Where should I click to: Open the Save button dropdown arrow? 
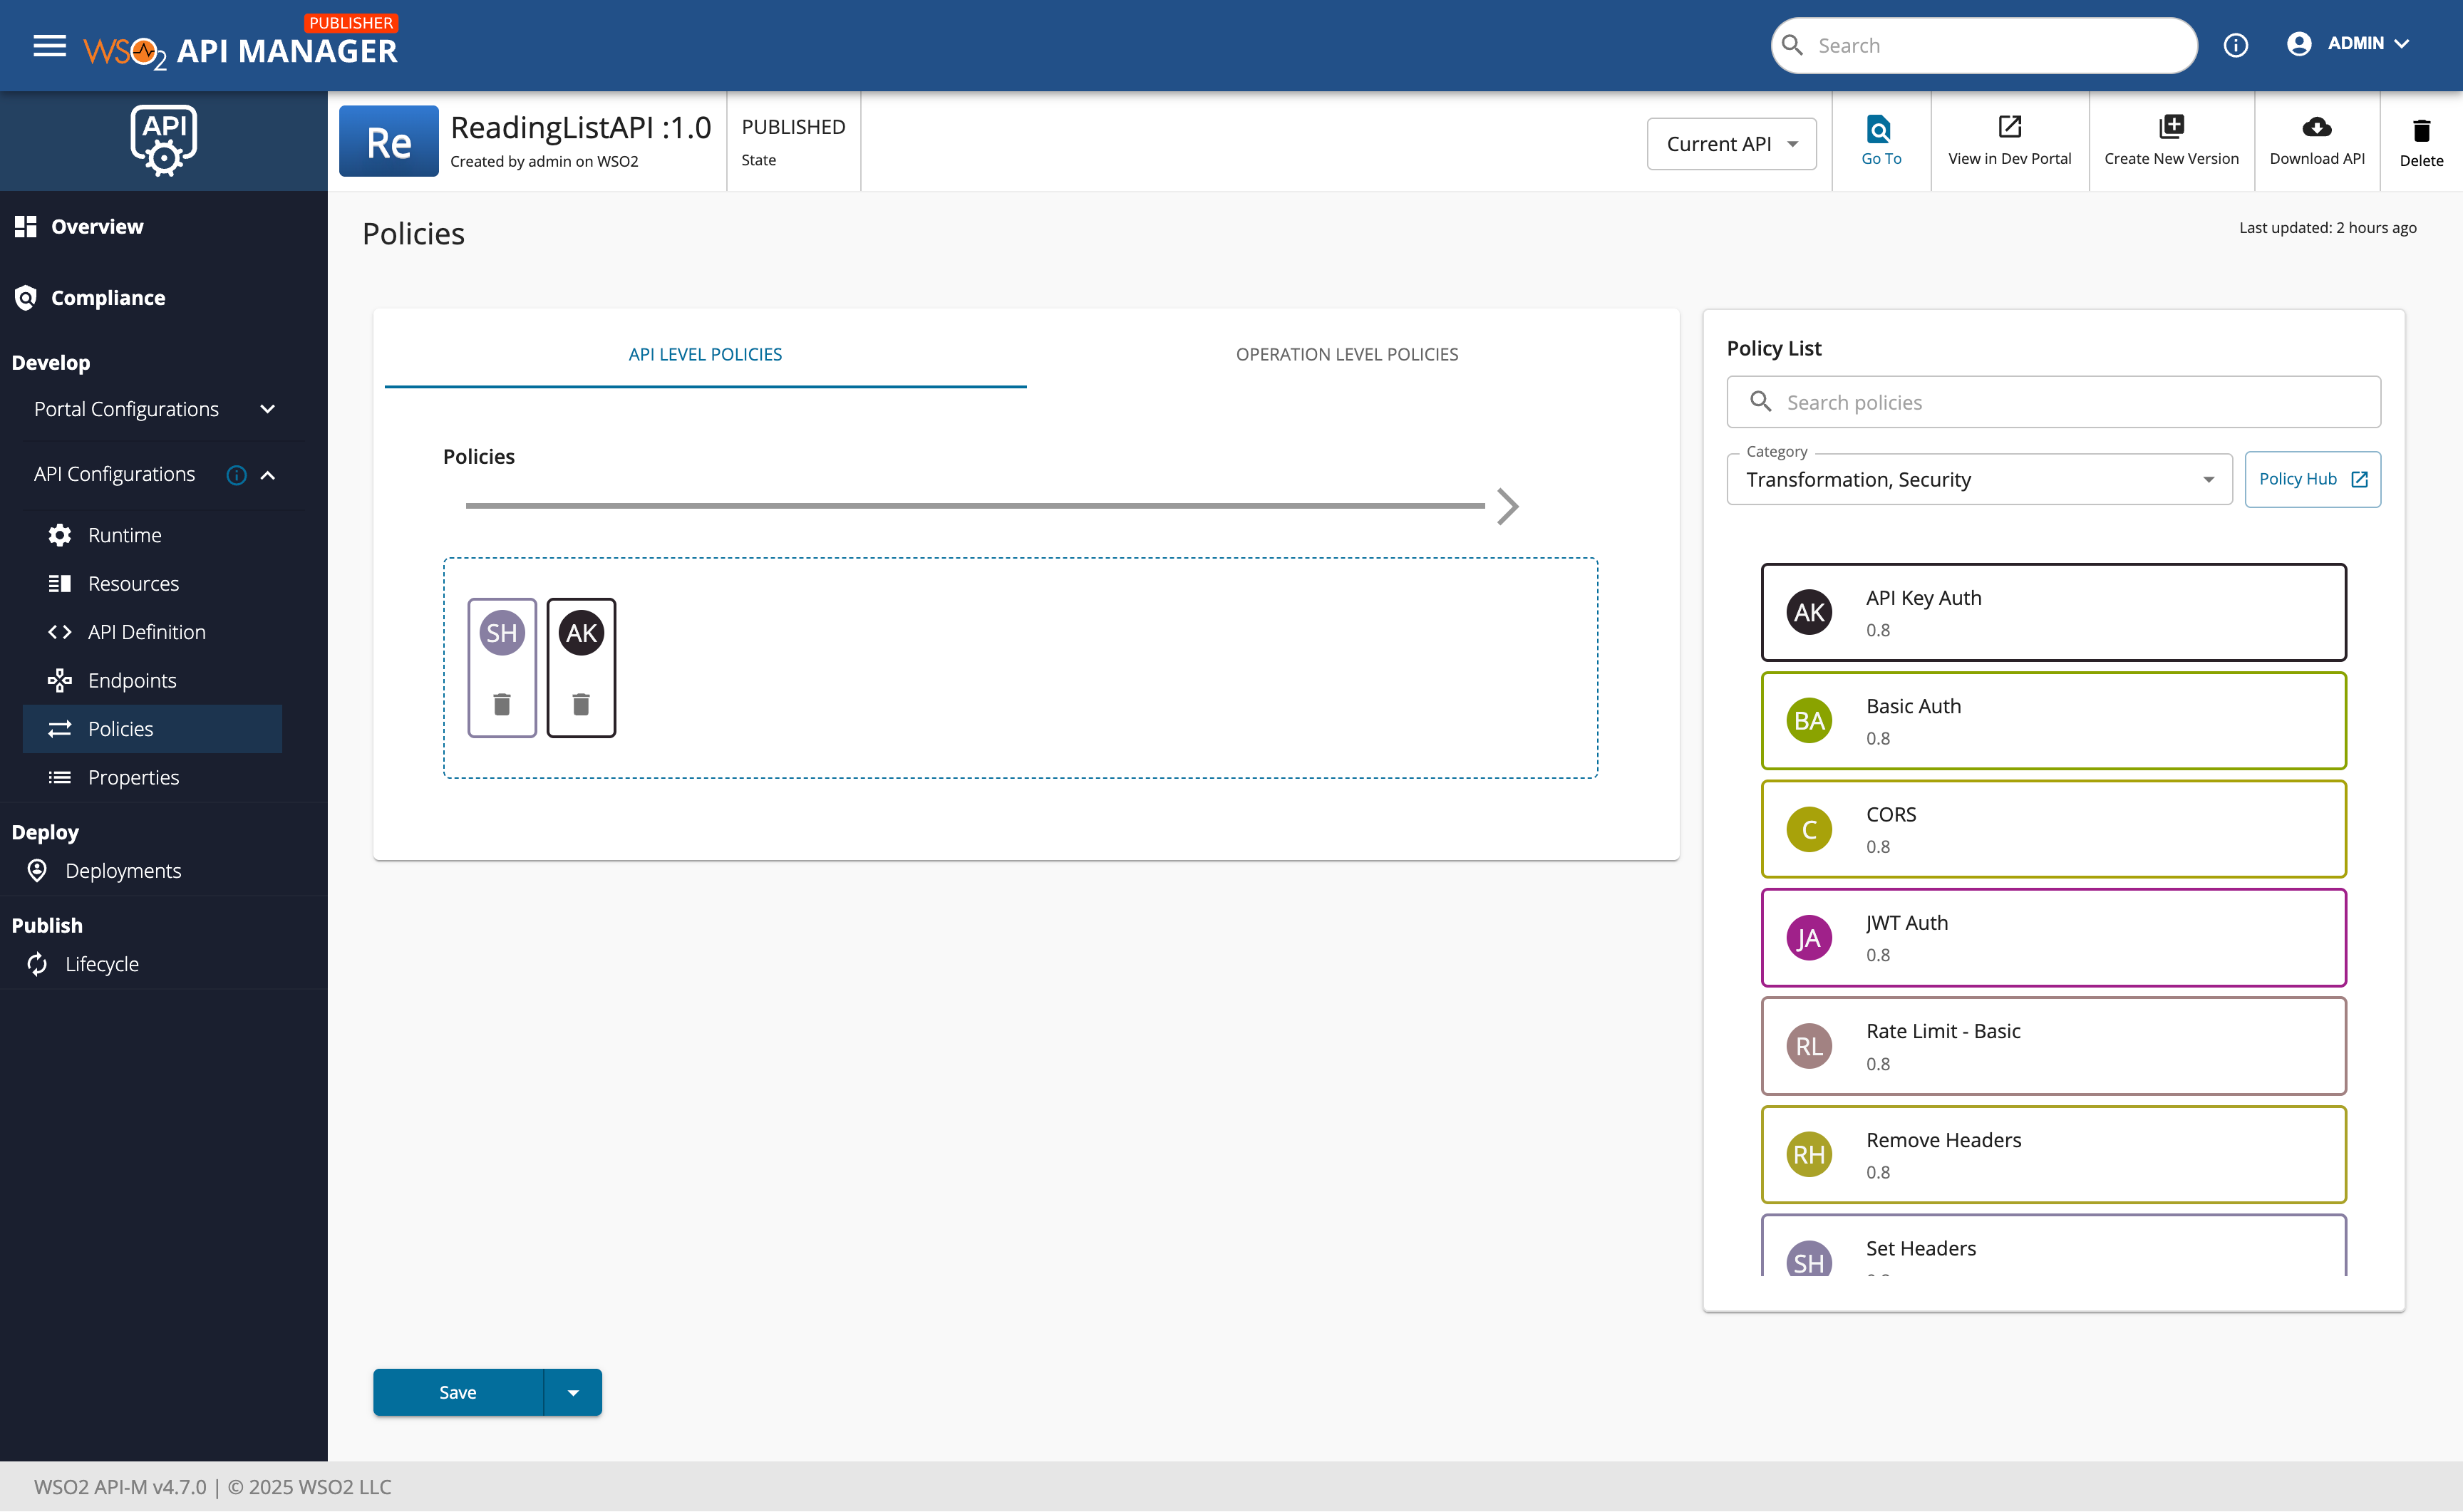(x=573, y=1392)
